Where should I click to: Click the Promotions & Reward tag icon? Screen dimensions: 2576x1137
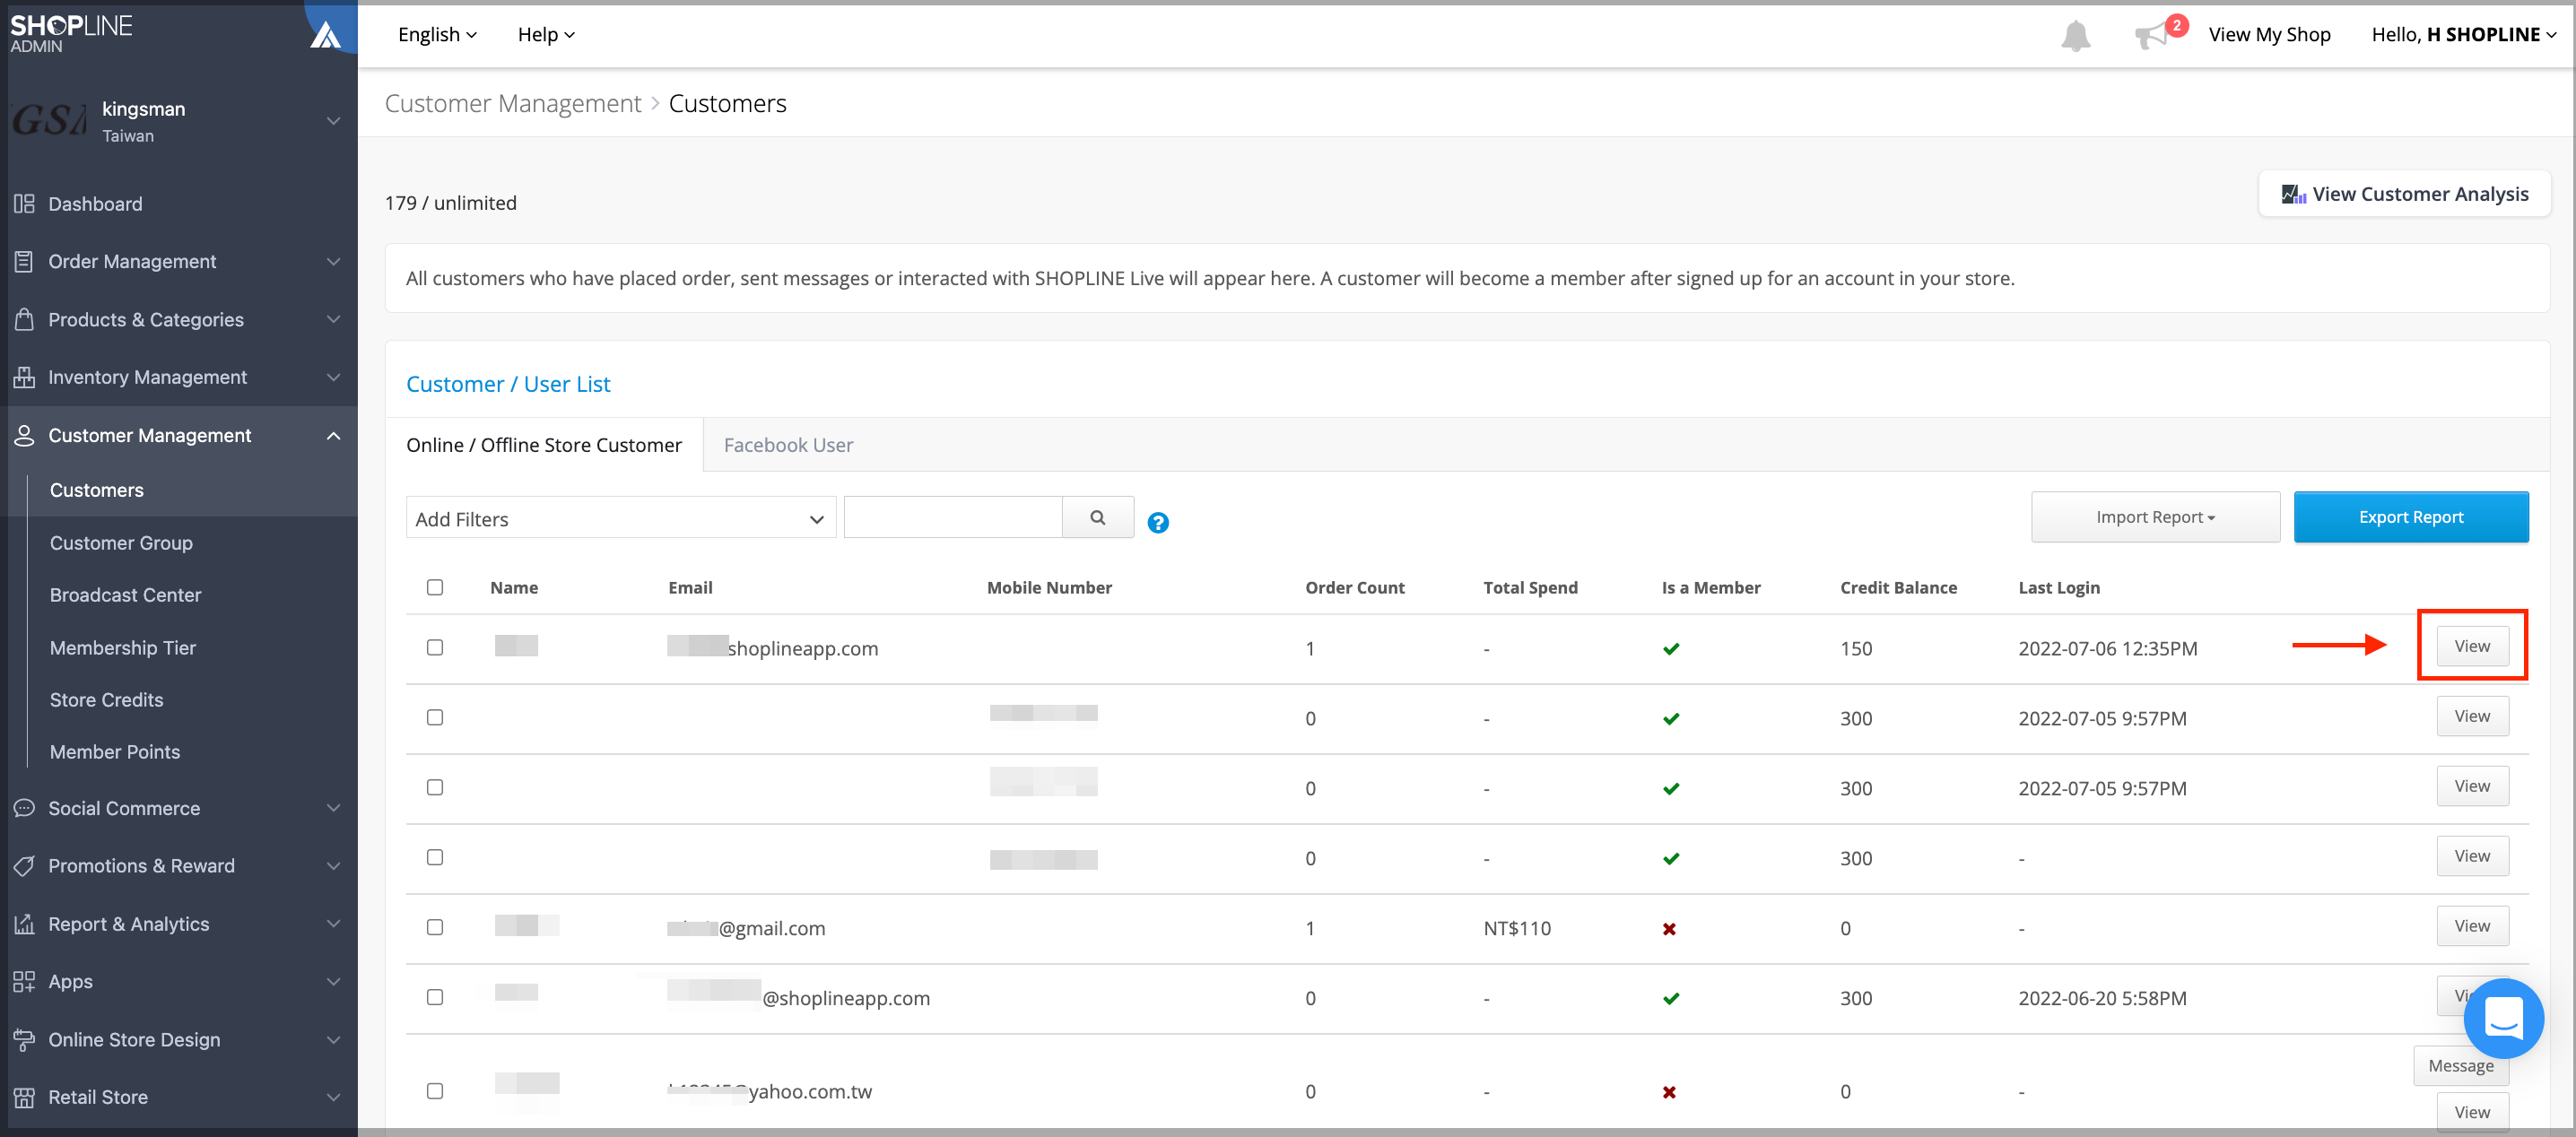(24, 866)
